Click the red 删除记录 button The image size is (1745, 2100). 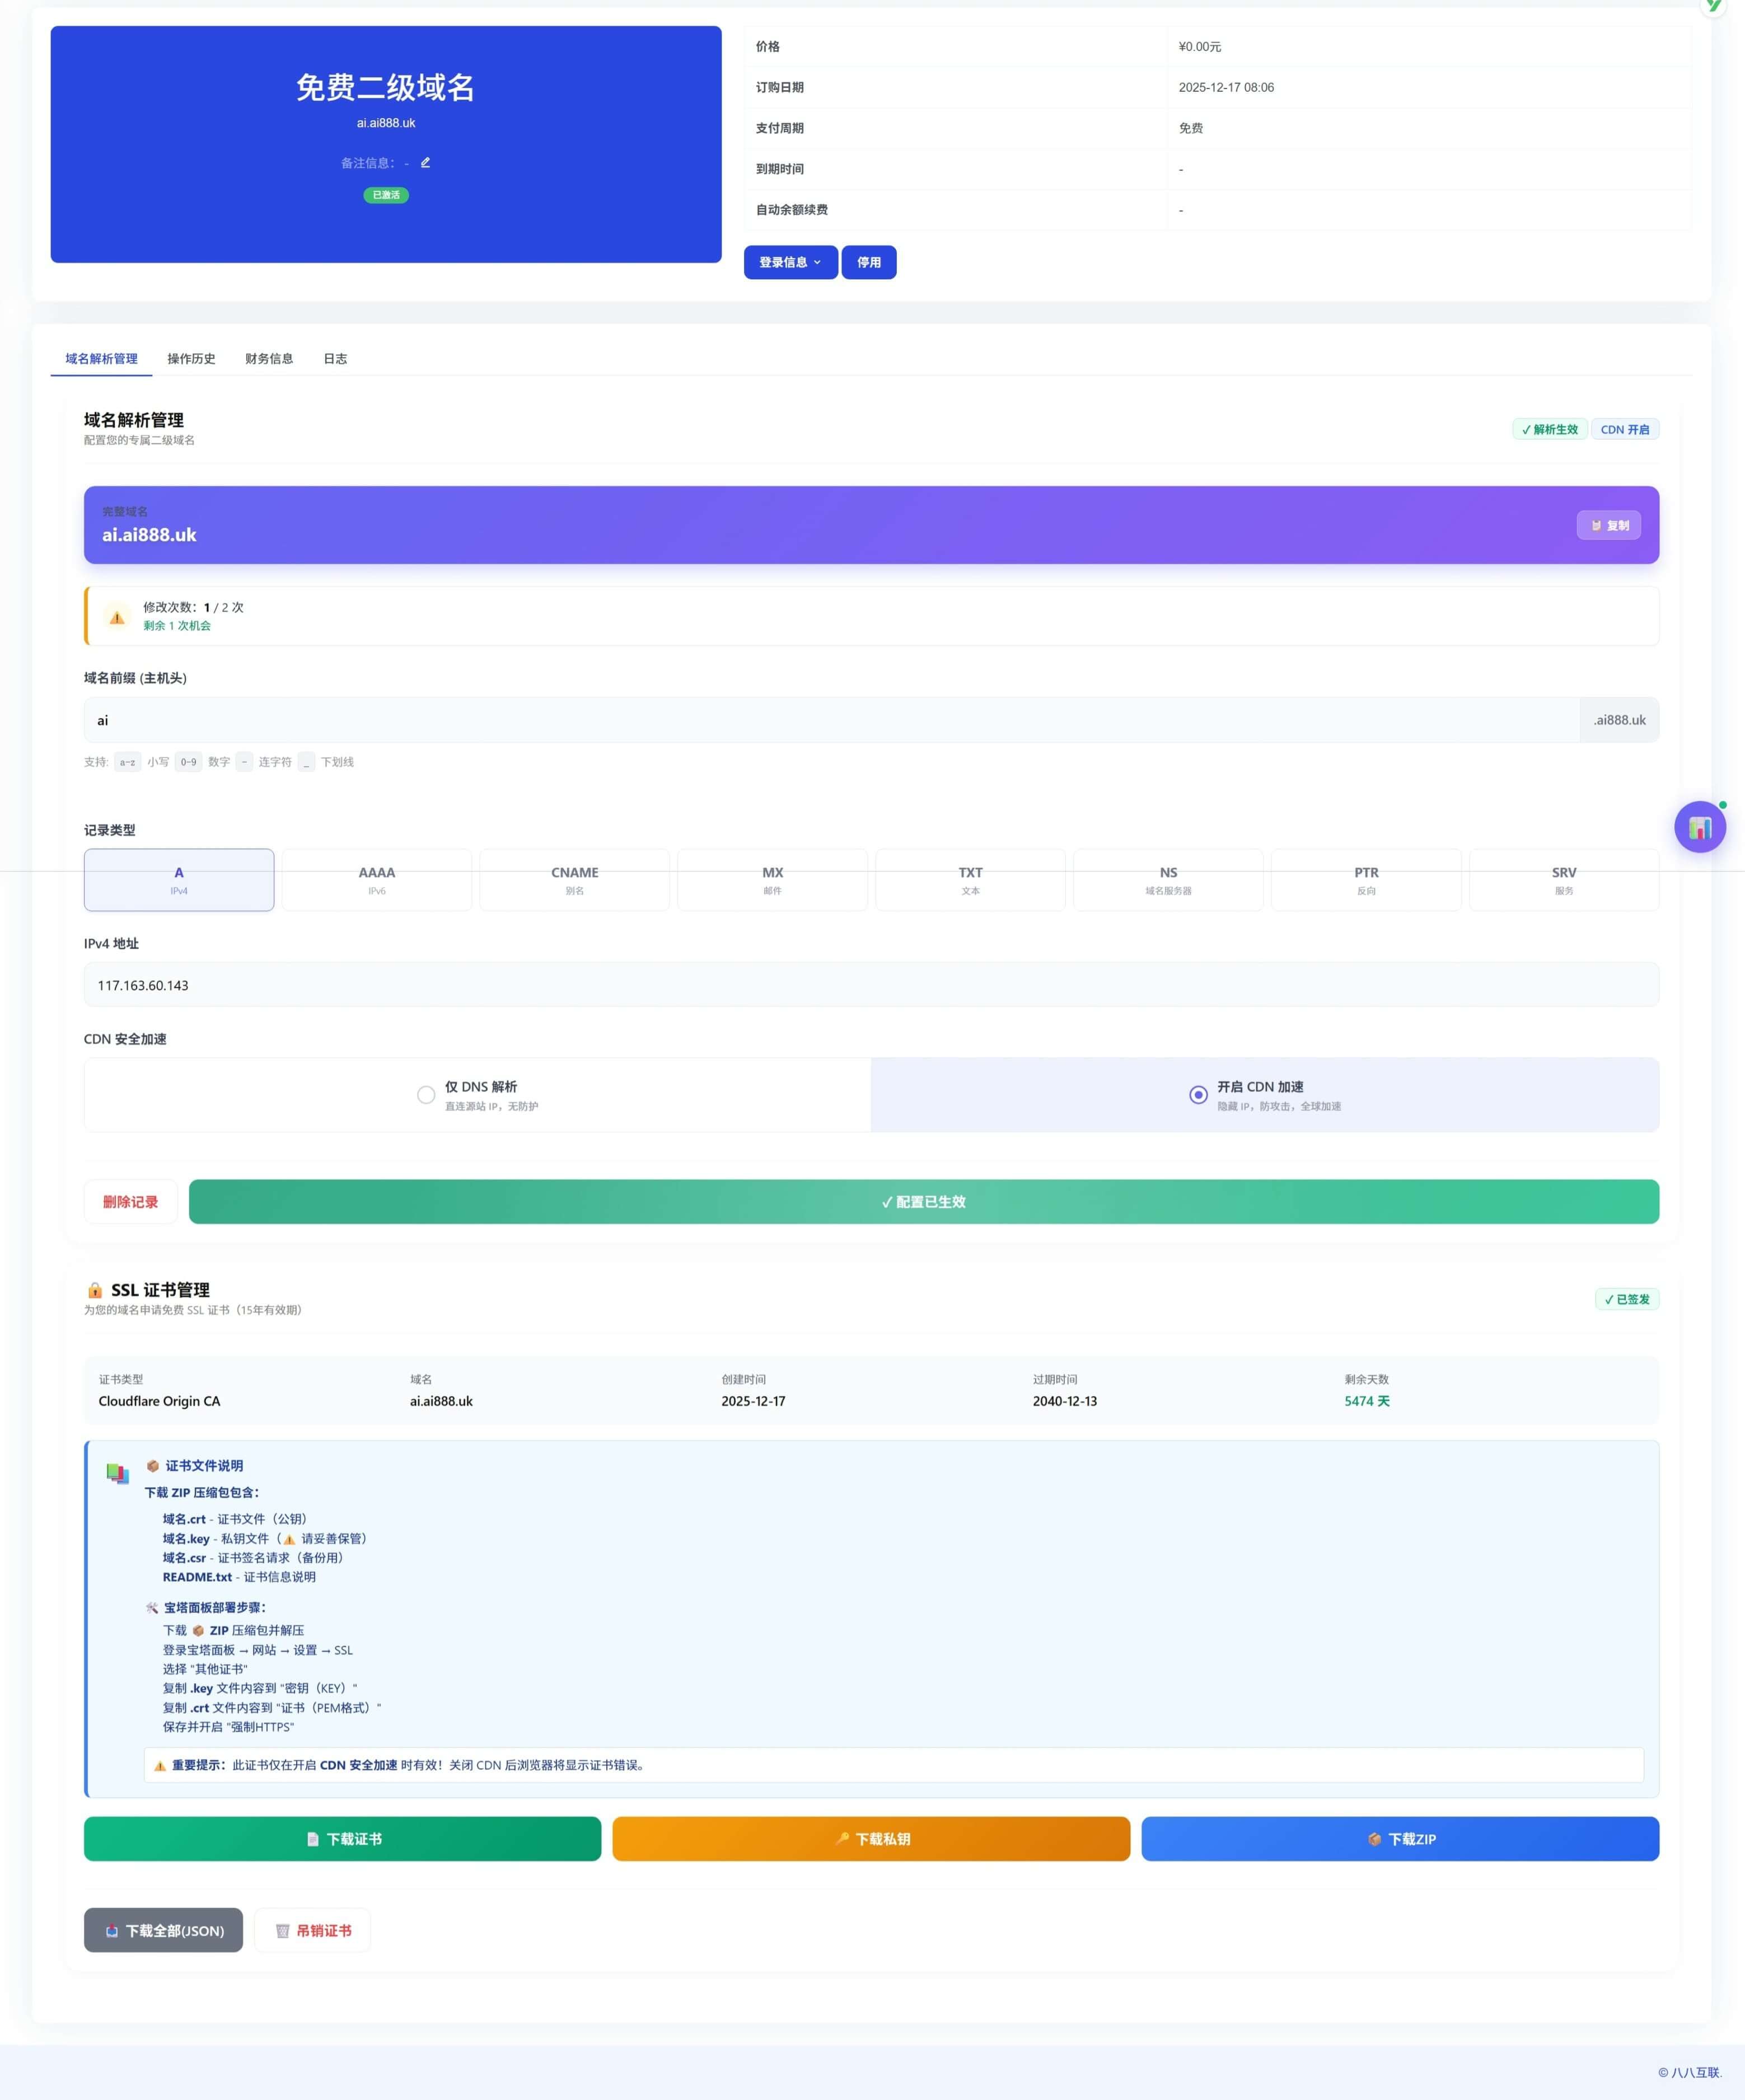(x=130, y=1201)
